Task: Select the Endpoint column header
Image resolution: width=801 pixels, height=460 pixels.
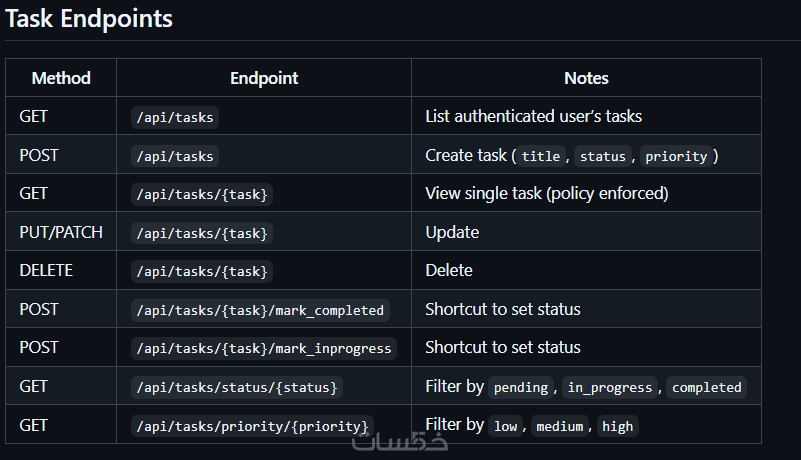Action: click(x=264, y=78)
